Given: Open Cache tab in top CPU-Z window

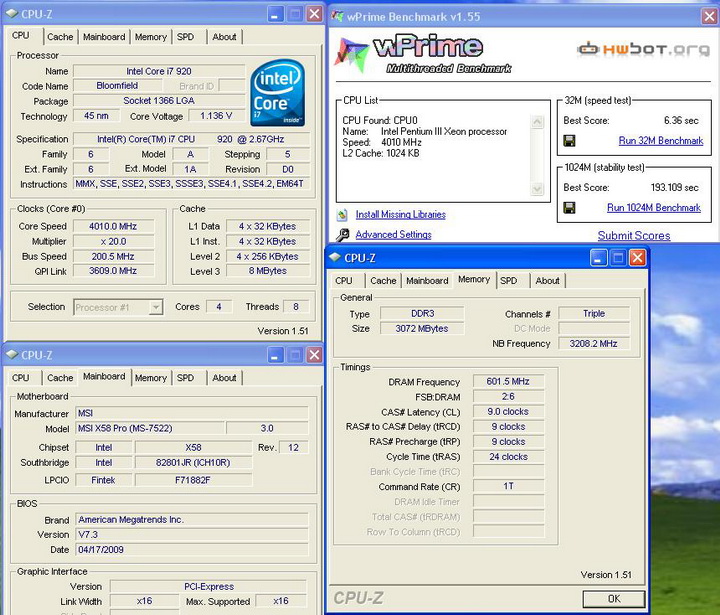Looking at the screenshot, I should pyautogui.click(x=60, y=37).
